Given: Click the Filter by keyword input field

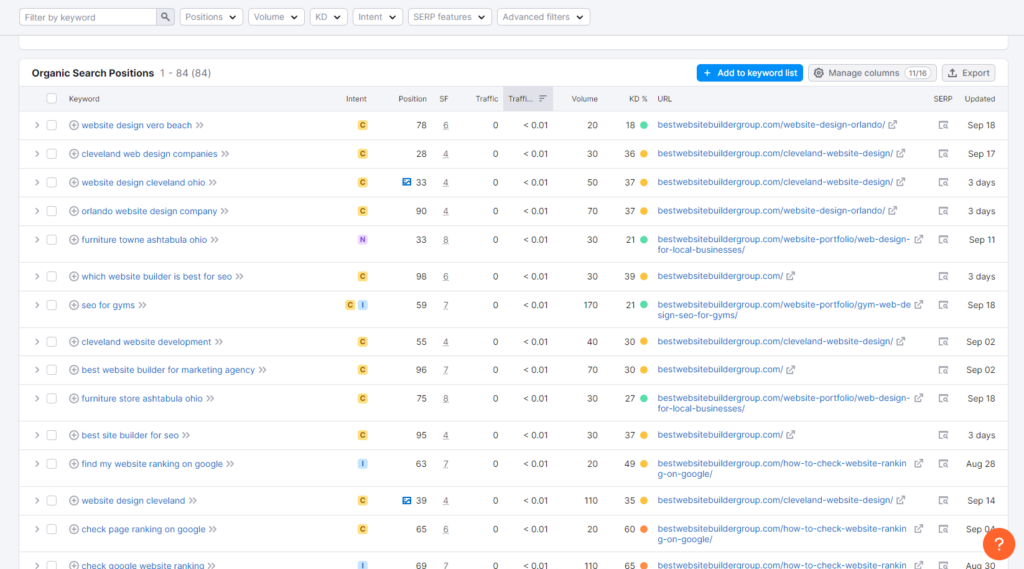Looking at the screenshot, I should point(88,17).
